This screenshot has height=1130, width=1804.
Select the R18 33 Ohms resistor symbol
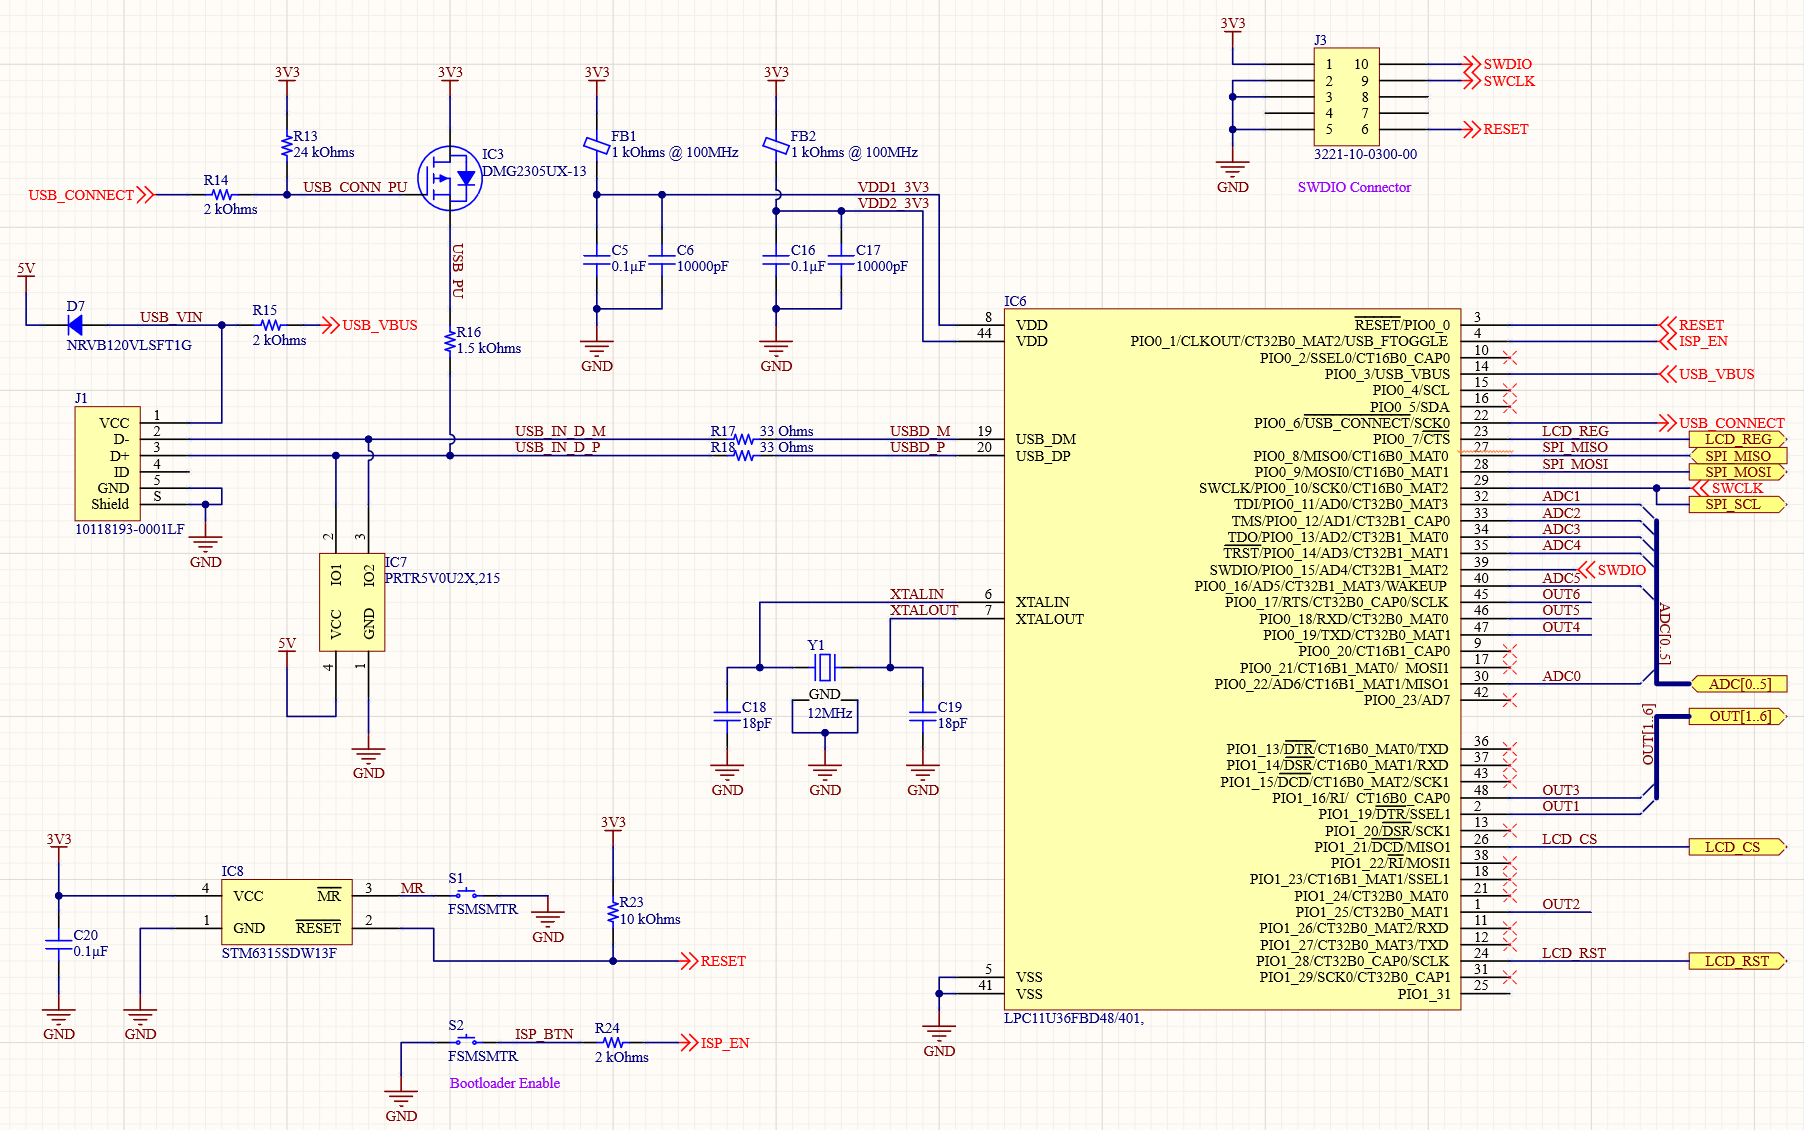(743, 455)
